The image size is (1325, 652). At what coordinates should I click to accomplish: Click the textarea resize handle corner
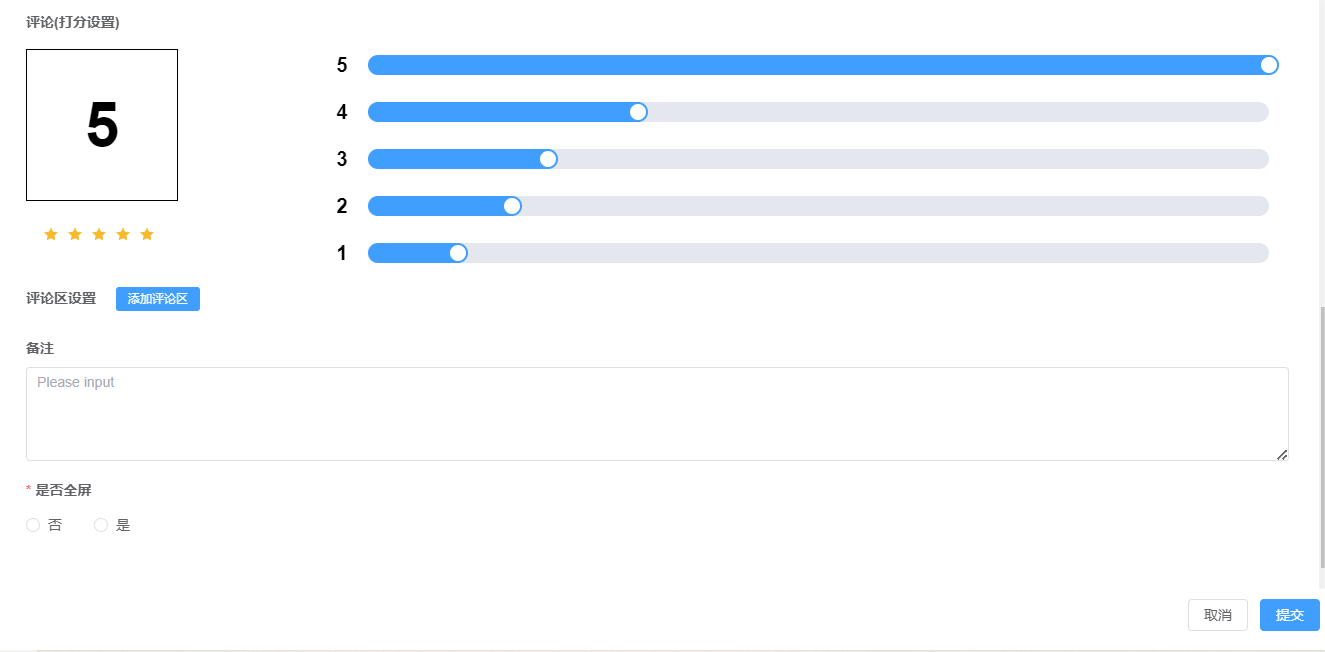[x=1282, y=455]
